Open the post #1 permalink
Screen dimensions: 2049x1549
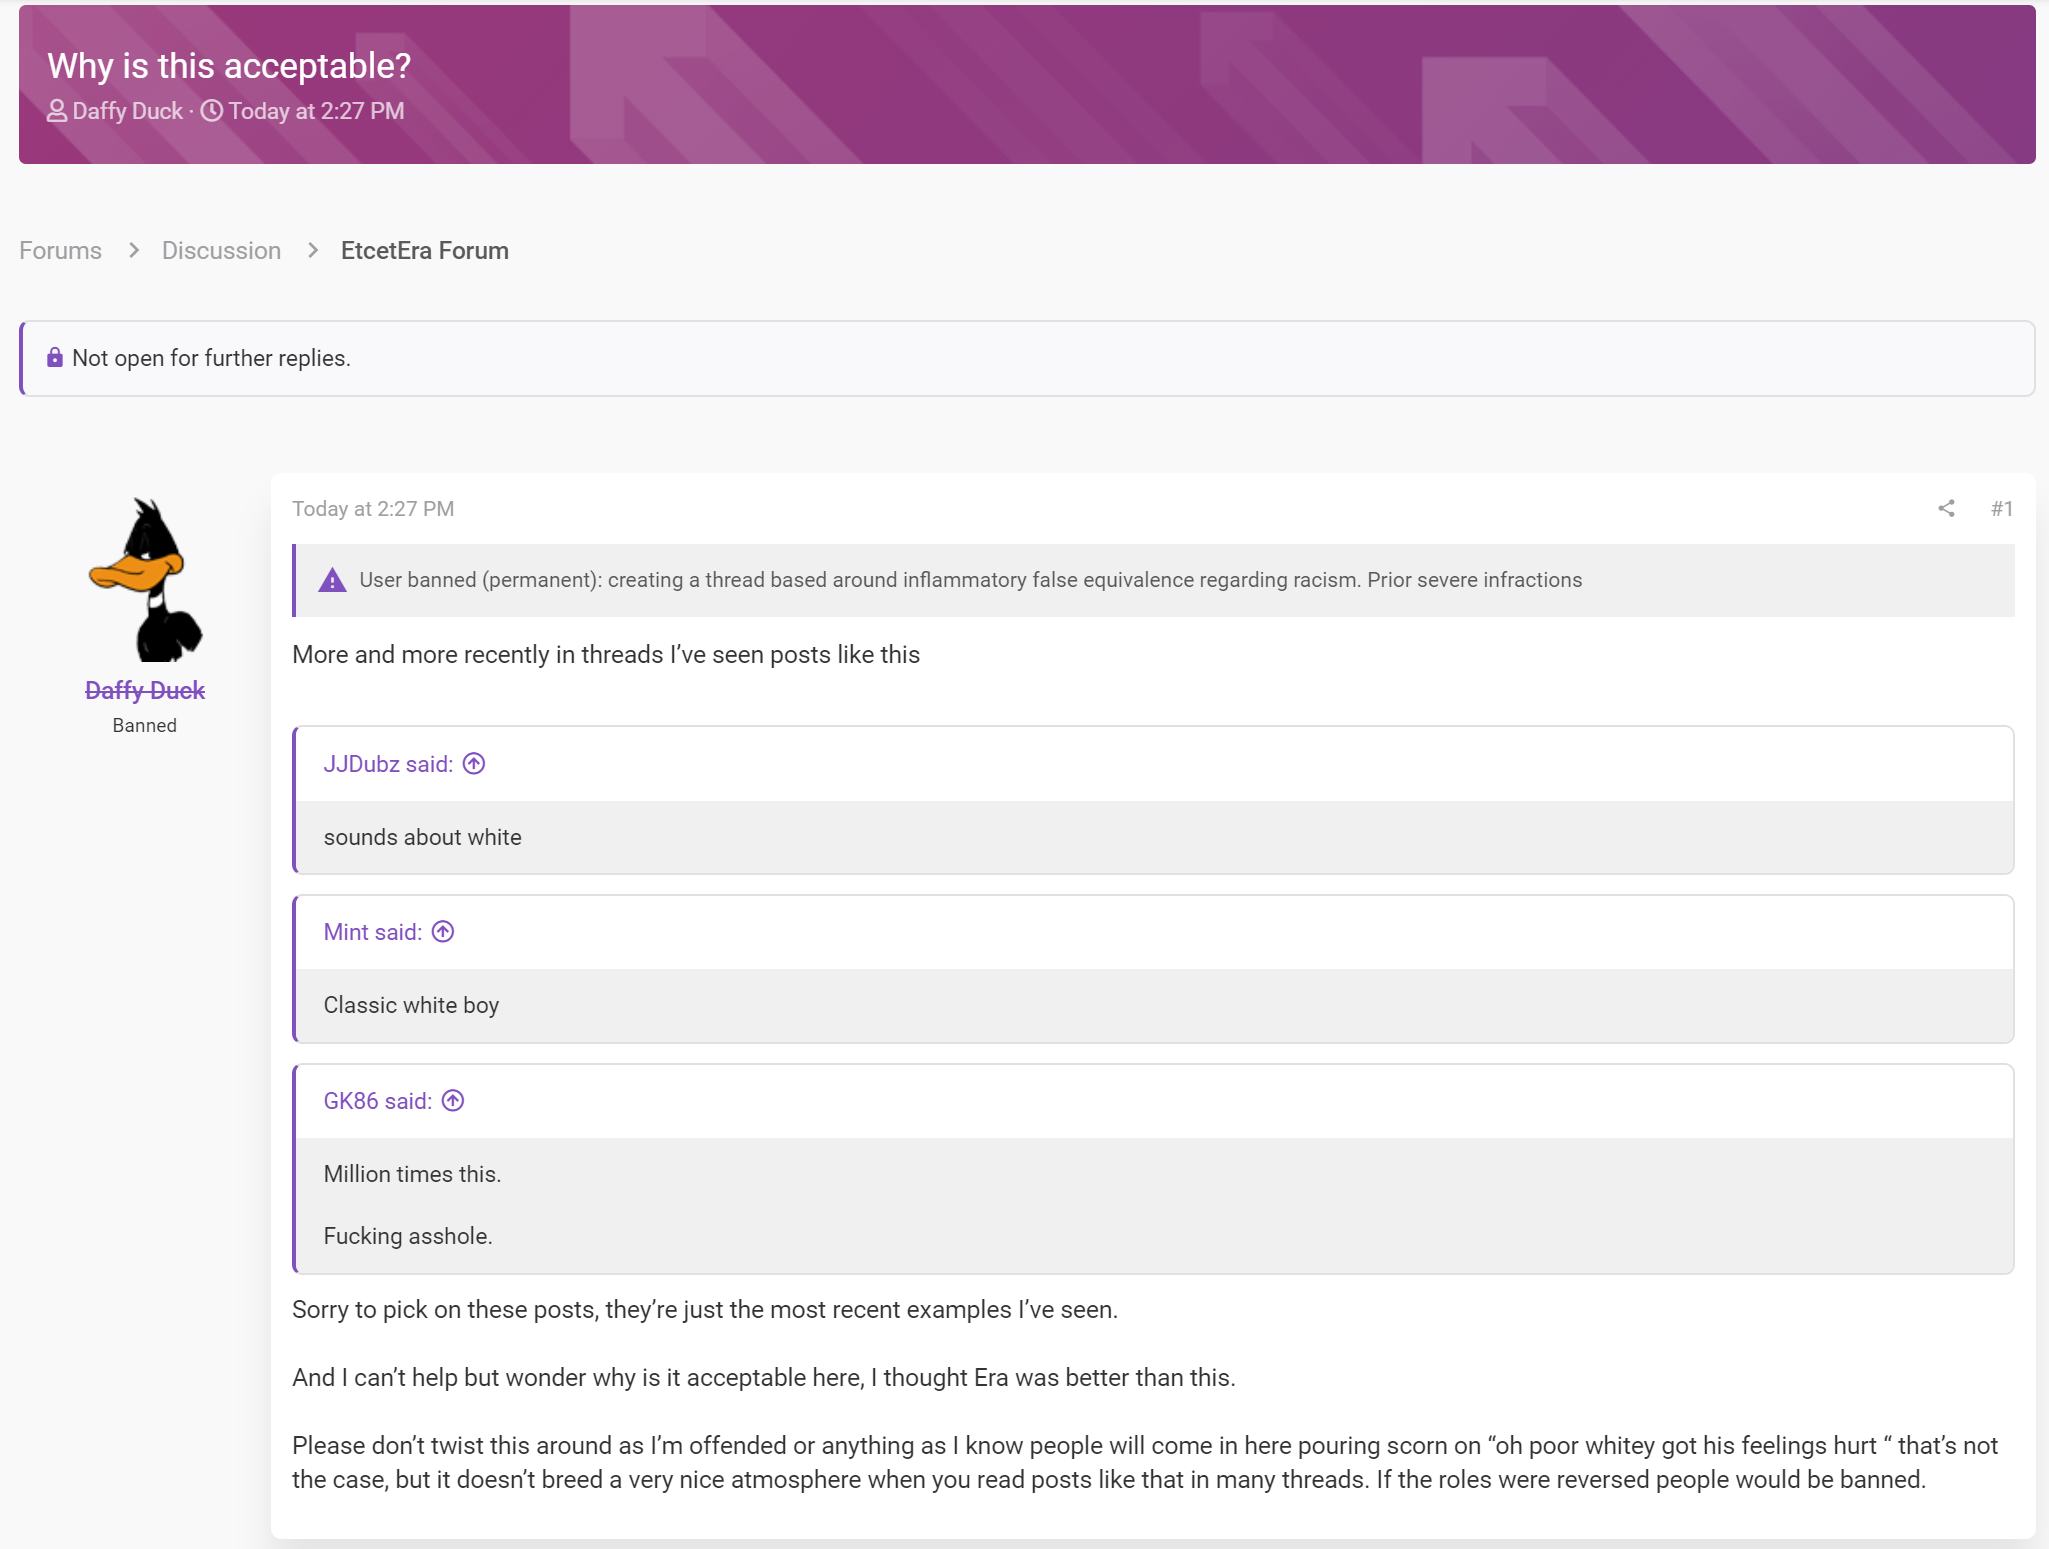pyautogui.click(x=2001, y=508)
